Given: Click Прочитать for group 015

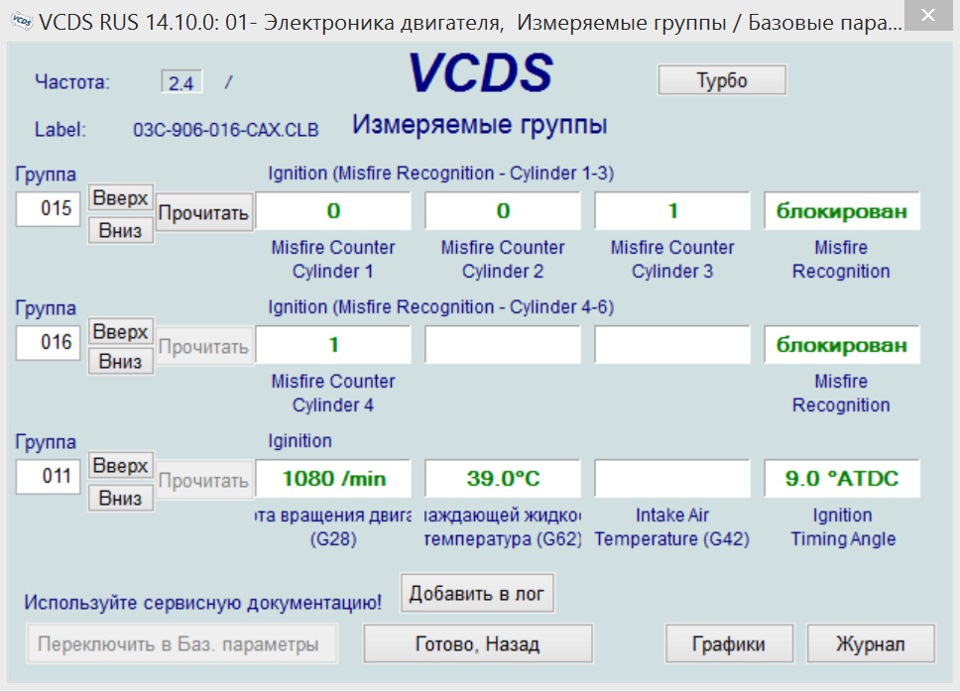Looking at the screenshot, I should [x=204, y=212].
